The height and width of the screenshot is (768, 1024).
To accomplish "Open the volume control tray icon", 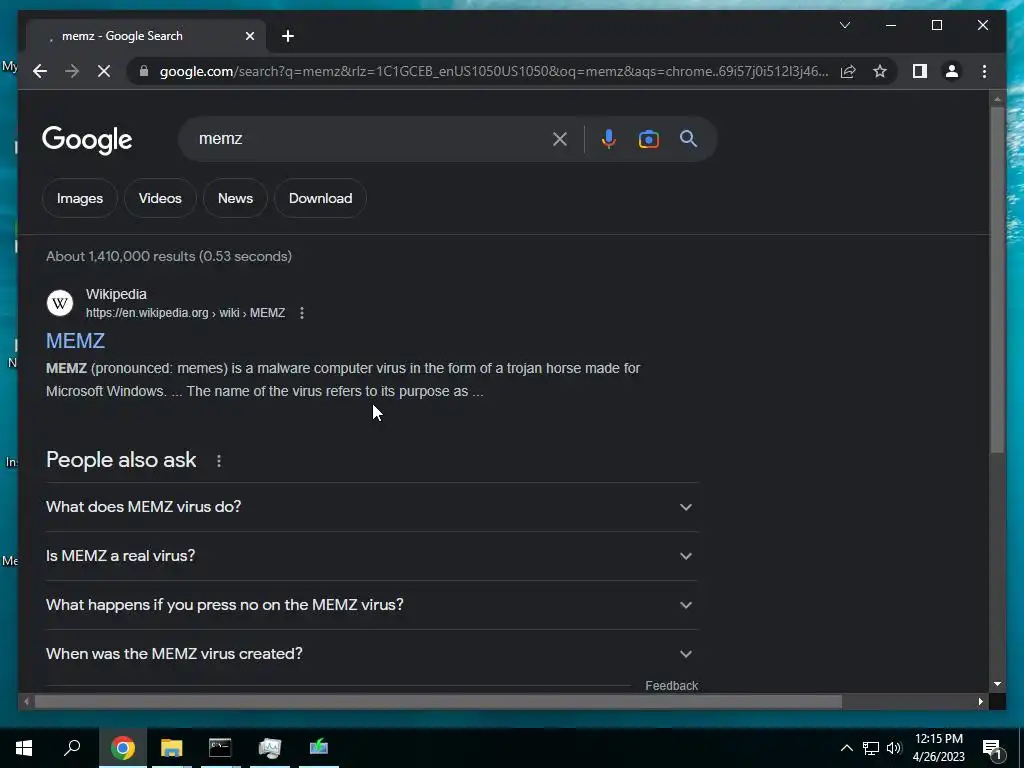I will coord(894,748).
